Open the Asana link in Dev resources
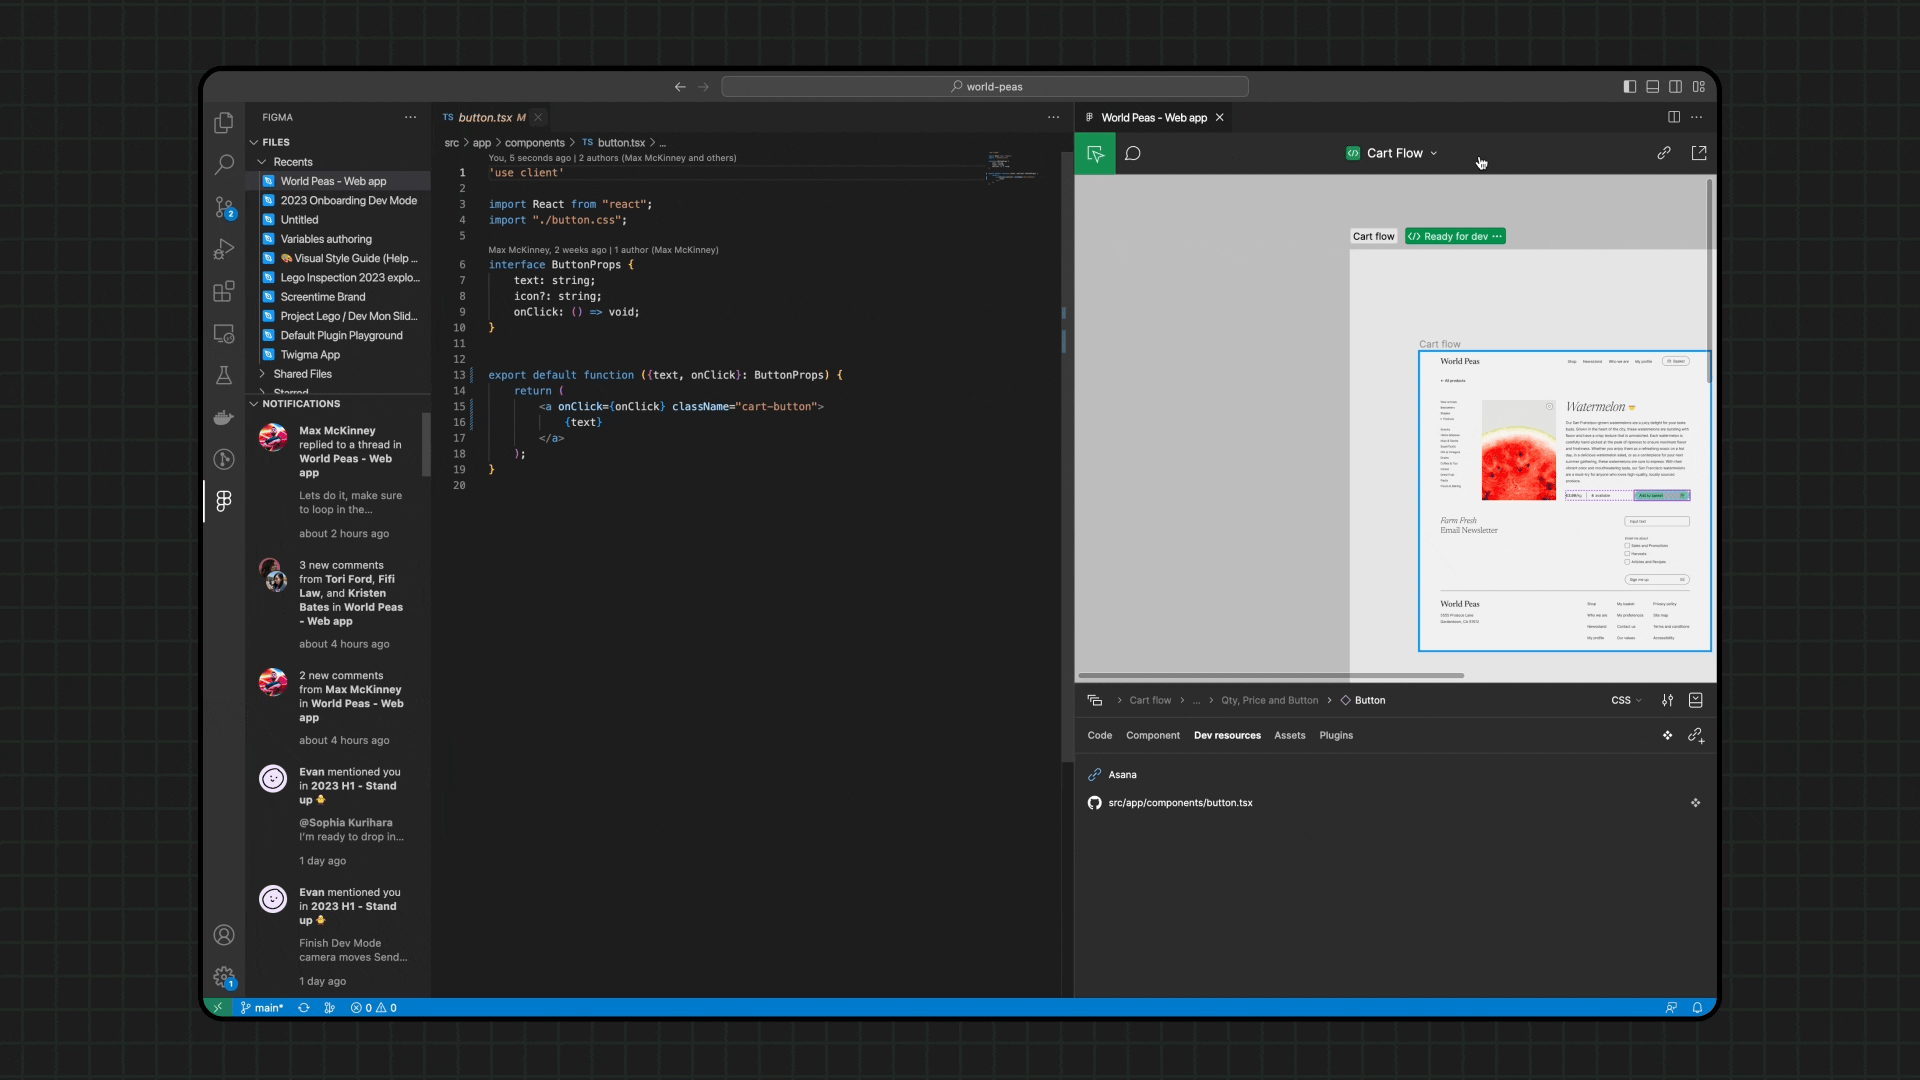The image size is (1920, 1080). (1121, 774)
